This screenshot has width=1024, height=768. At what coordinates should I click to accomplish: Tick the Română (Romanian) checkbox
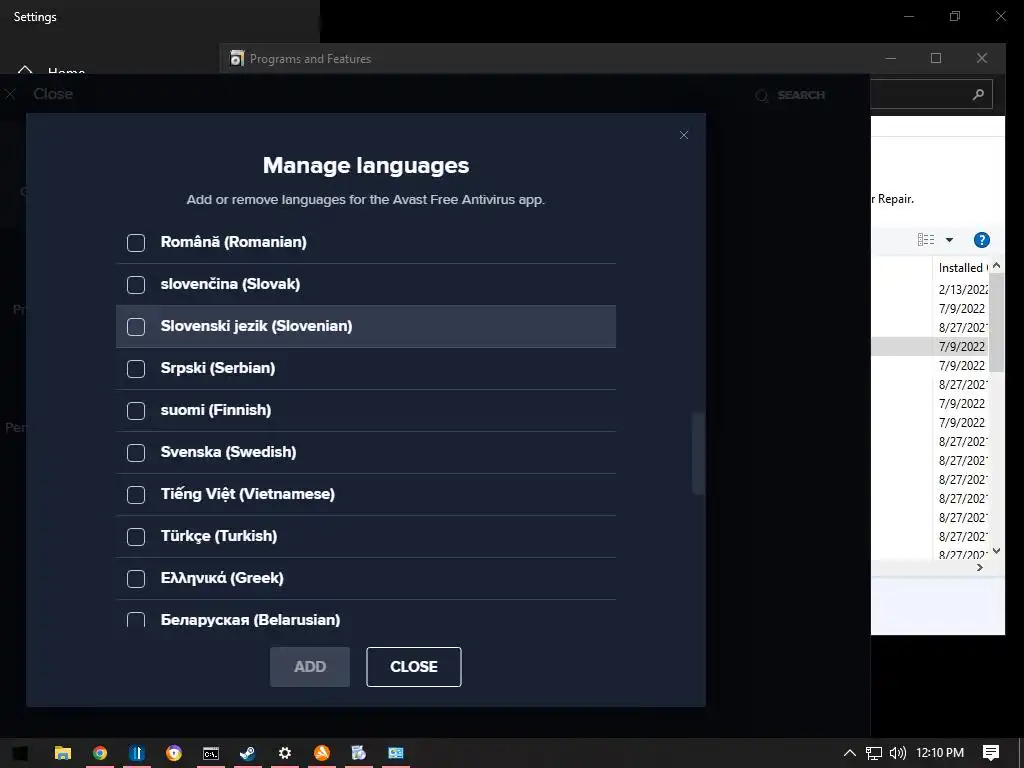[x=136, y=243]
